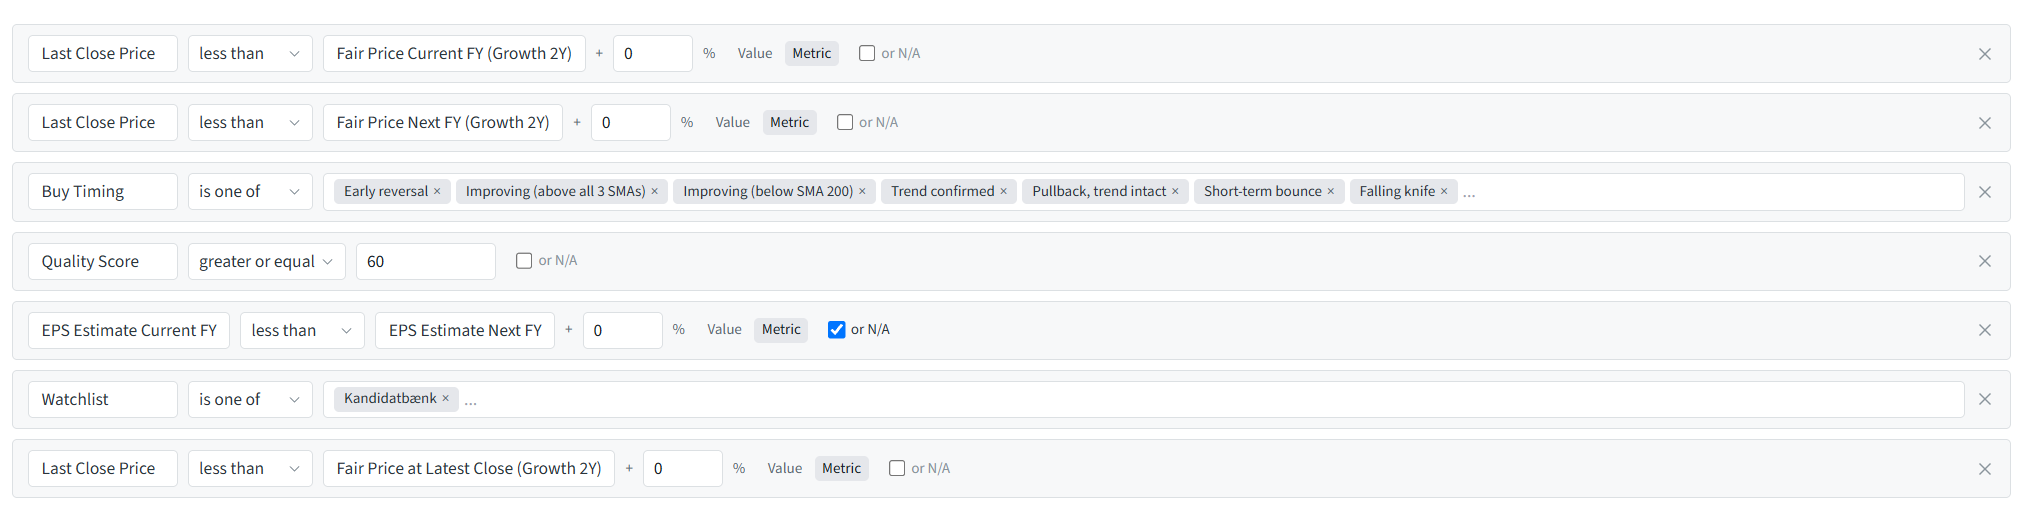The width and height of the screenshot is (2037, 507).
Task: Remove the Early reversal tag
Action: (437, 192)
